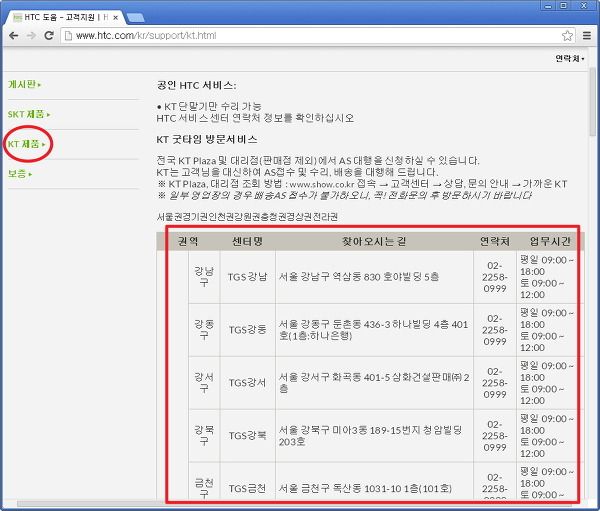
Task: Bookmark this page with the star icon
Action: point(567,36)
